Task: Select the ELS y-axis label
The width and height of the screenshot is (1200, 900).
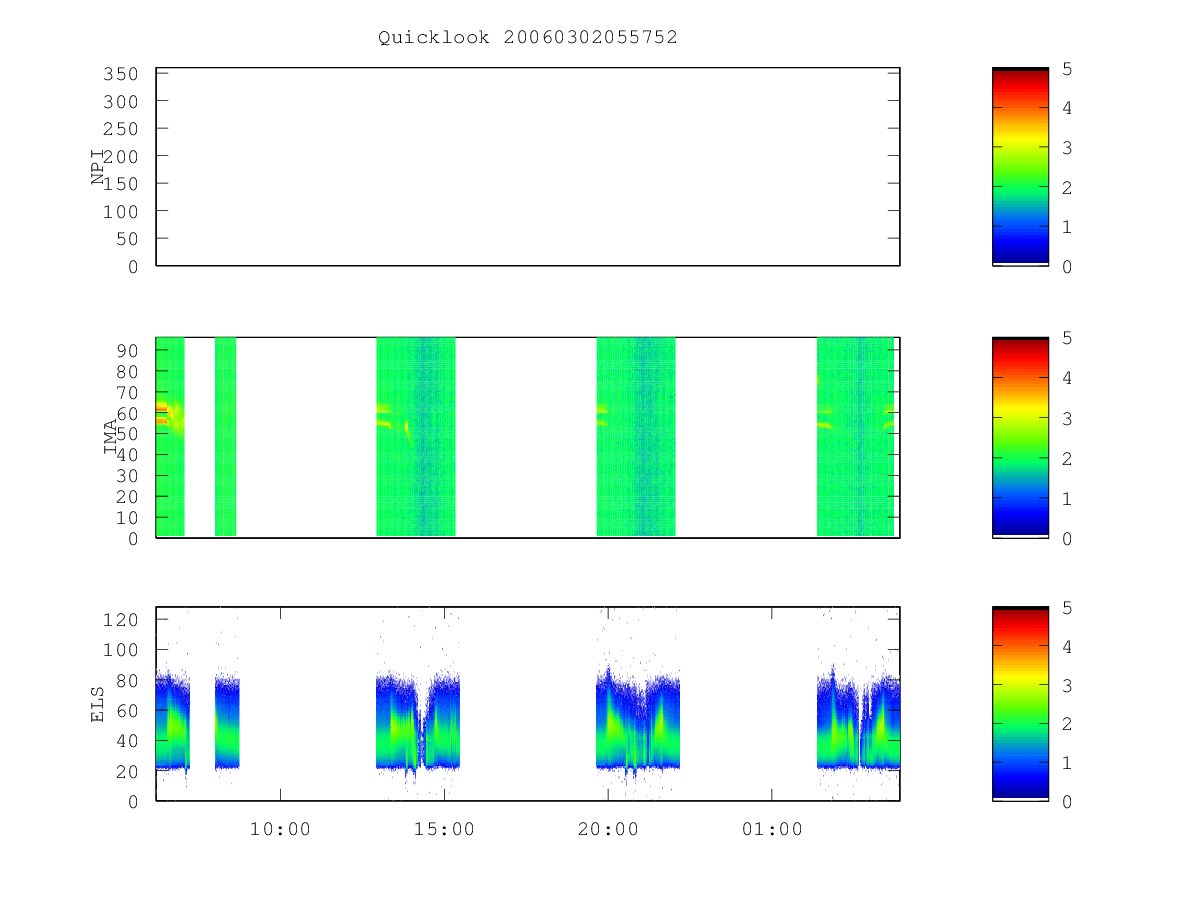Action: [x=98, y=703]
